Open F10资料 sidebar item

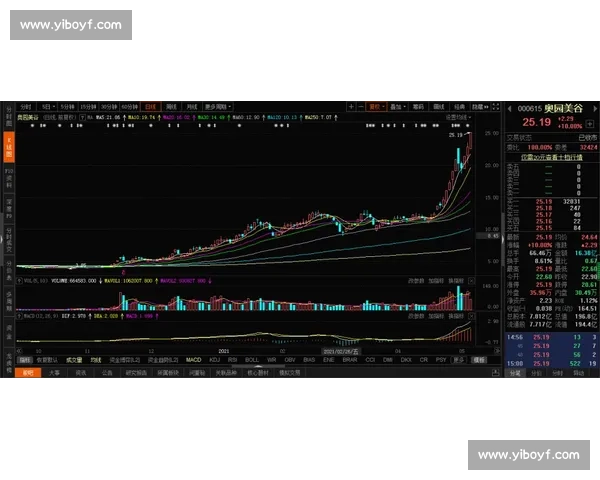(9, 178)
